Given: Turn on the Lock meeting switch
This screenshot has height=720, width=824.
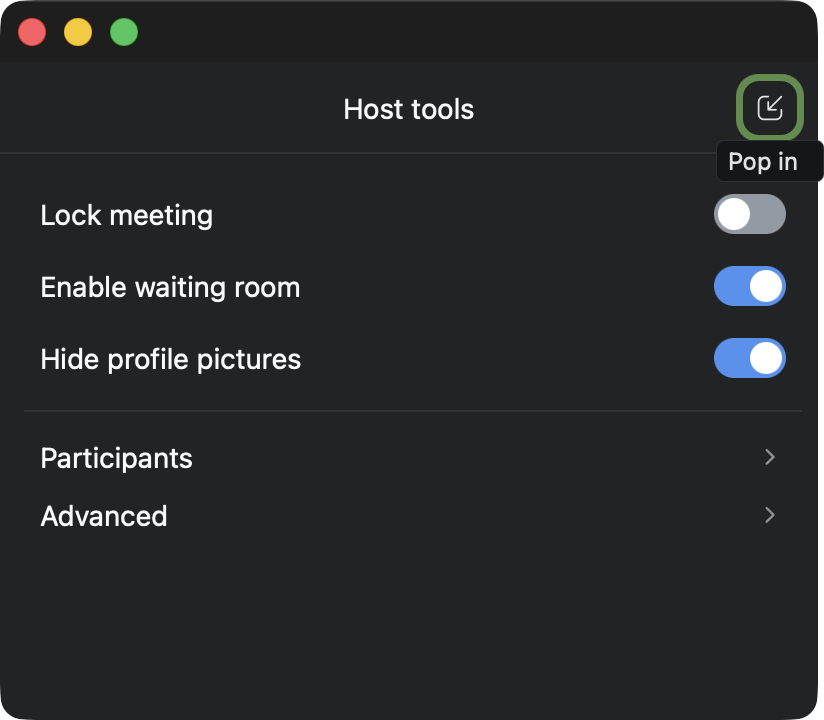Looking at the screenshot, I should click(749, 215).
